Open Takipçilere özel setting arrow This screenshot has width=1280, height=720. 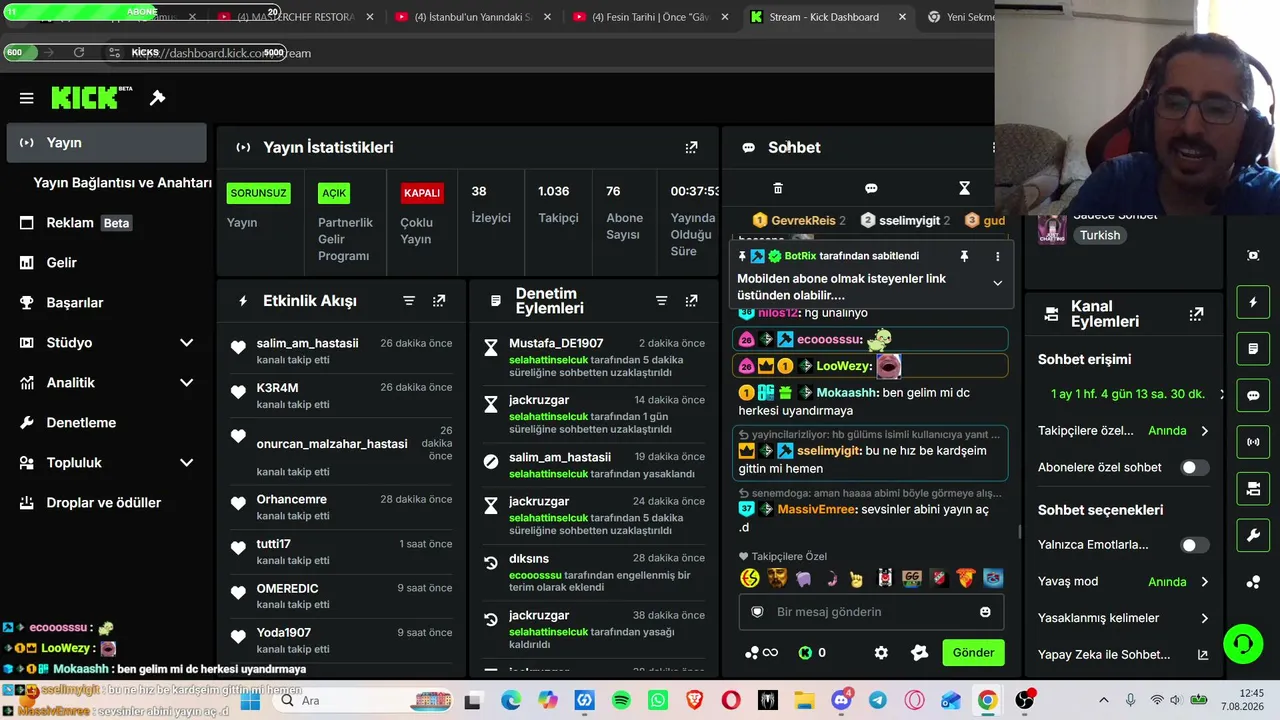click(x=1204, y=431)
